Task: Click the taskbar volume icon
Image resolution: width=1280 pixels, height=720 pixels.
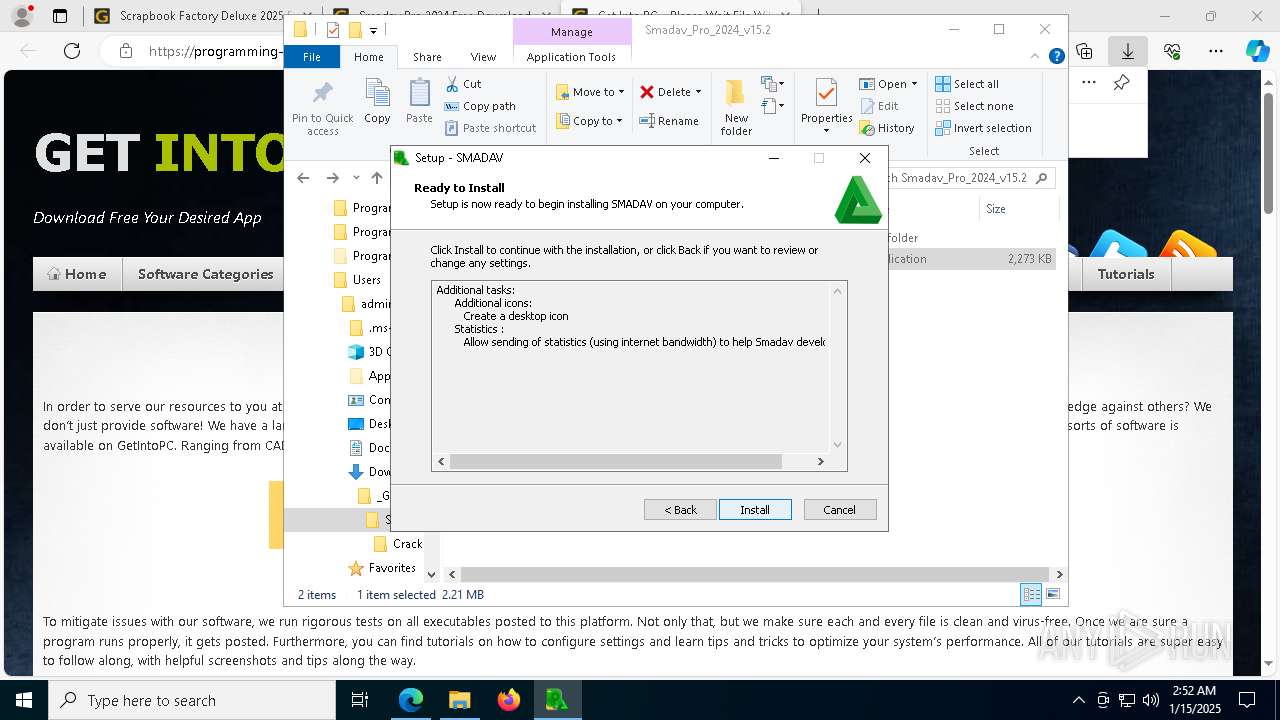Action: point(1151,700)
